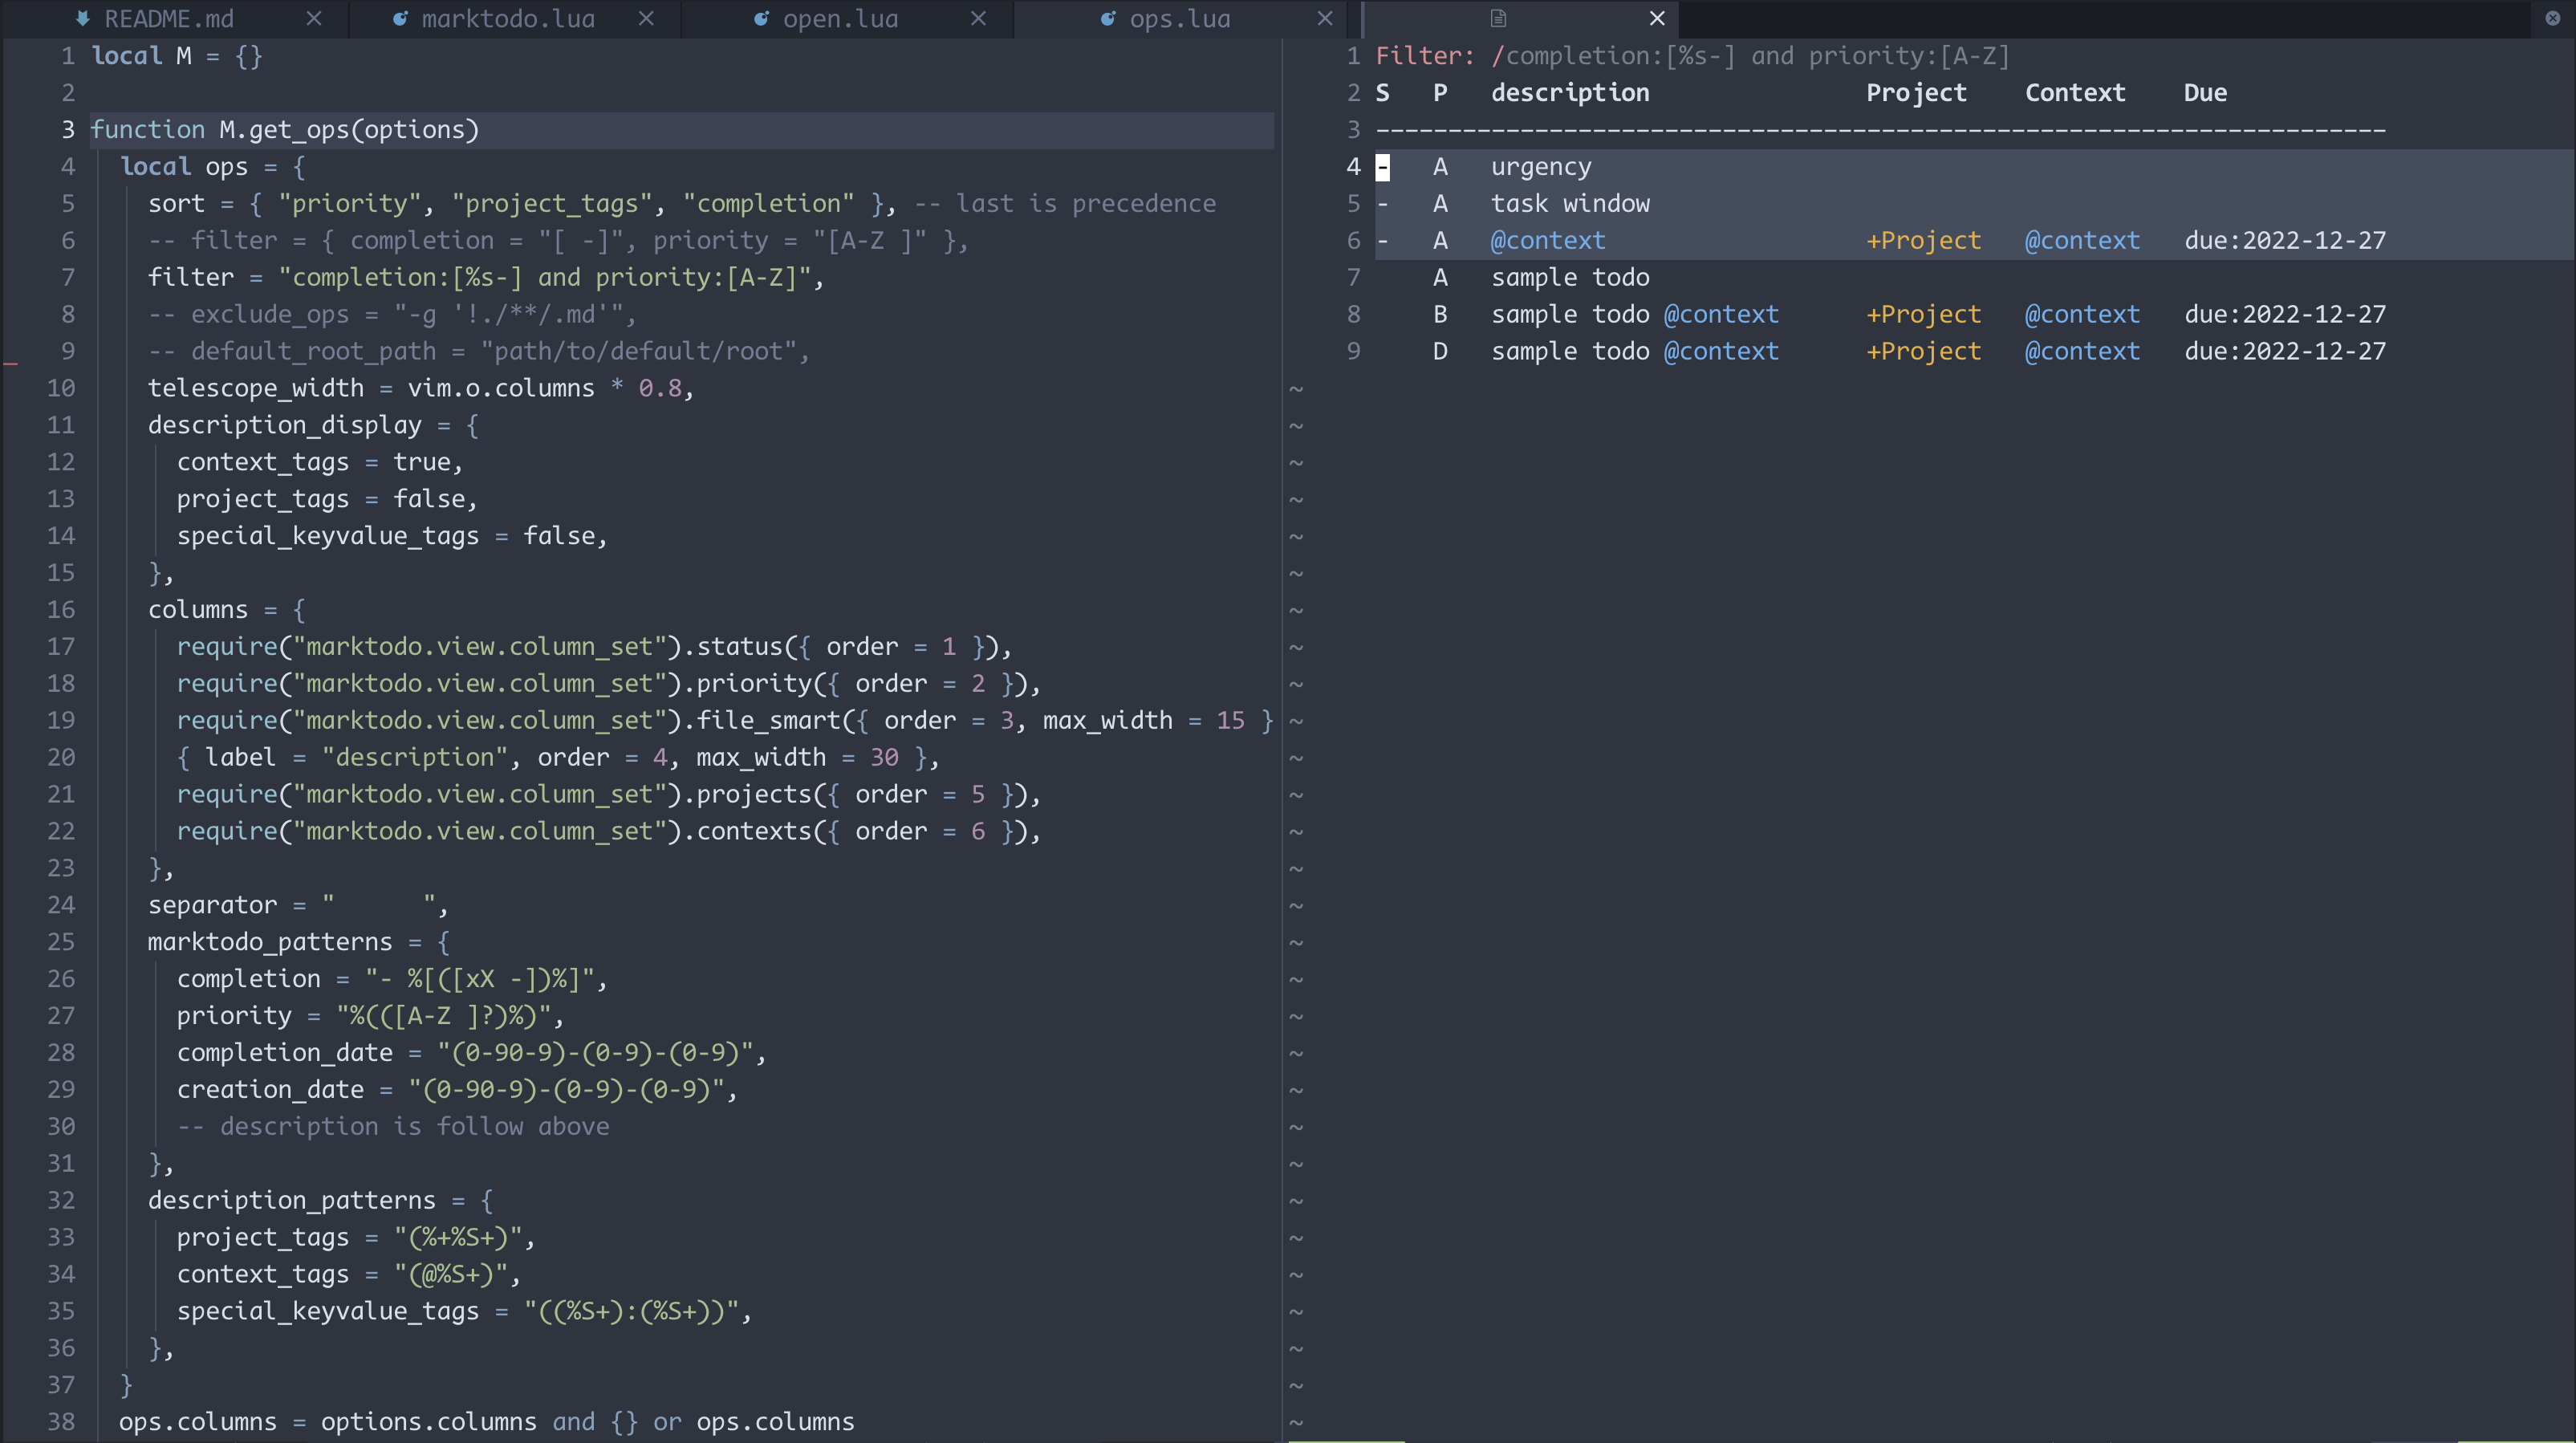Screen dimensions: 2576x1443
Task: Click the Lua icon on marktodo.lua tab
Action: point(400,19)
